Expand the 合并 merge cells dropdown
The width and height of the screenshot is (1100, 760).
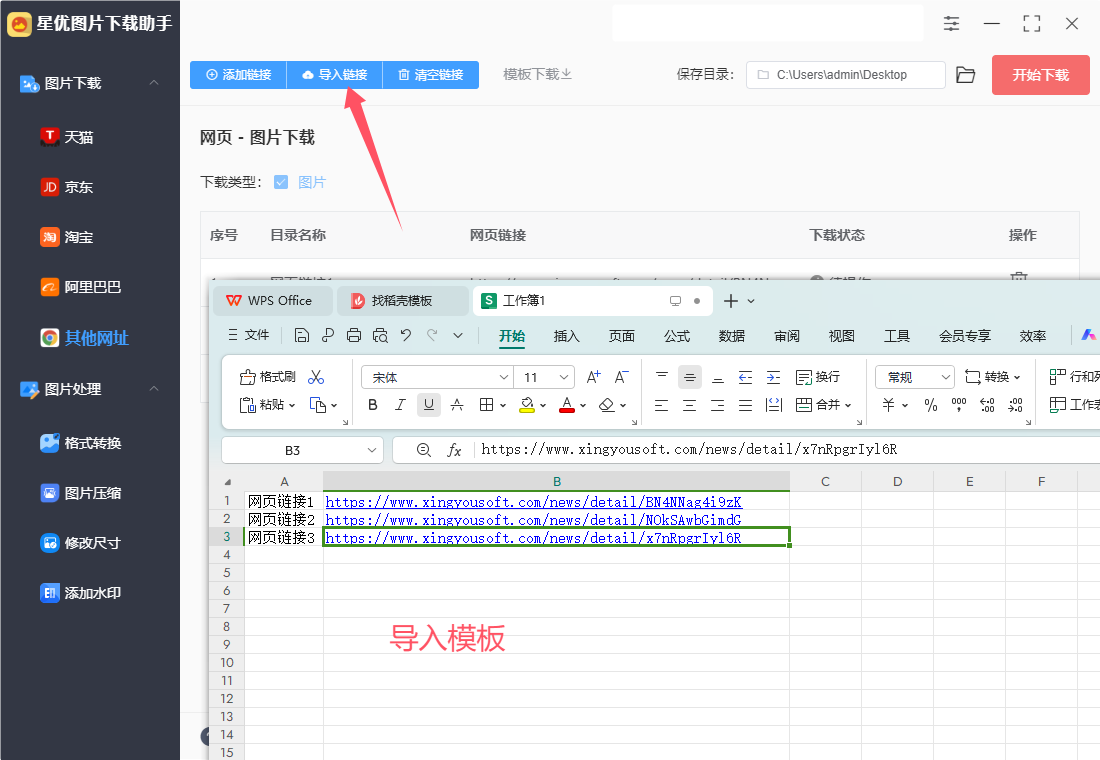coord(848,405)
